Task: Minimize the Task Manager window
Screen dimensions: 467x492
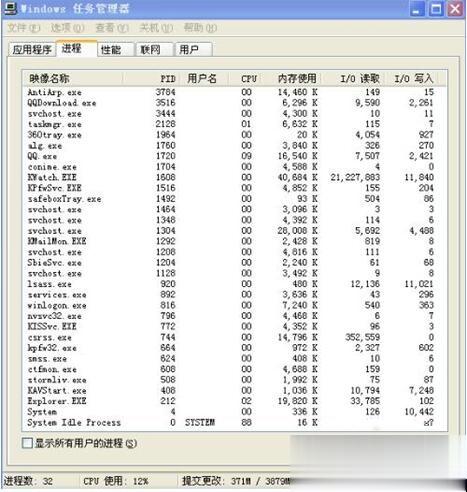Action: point(417,9)
